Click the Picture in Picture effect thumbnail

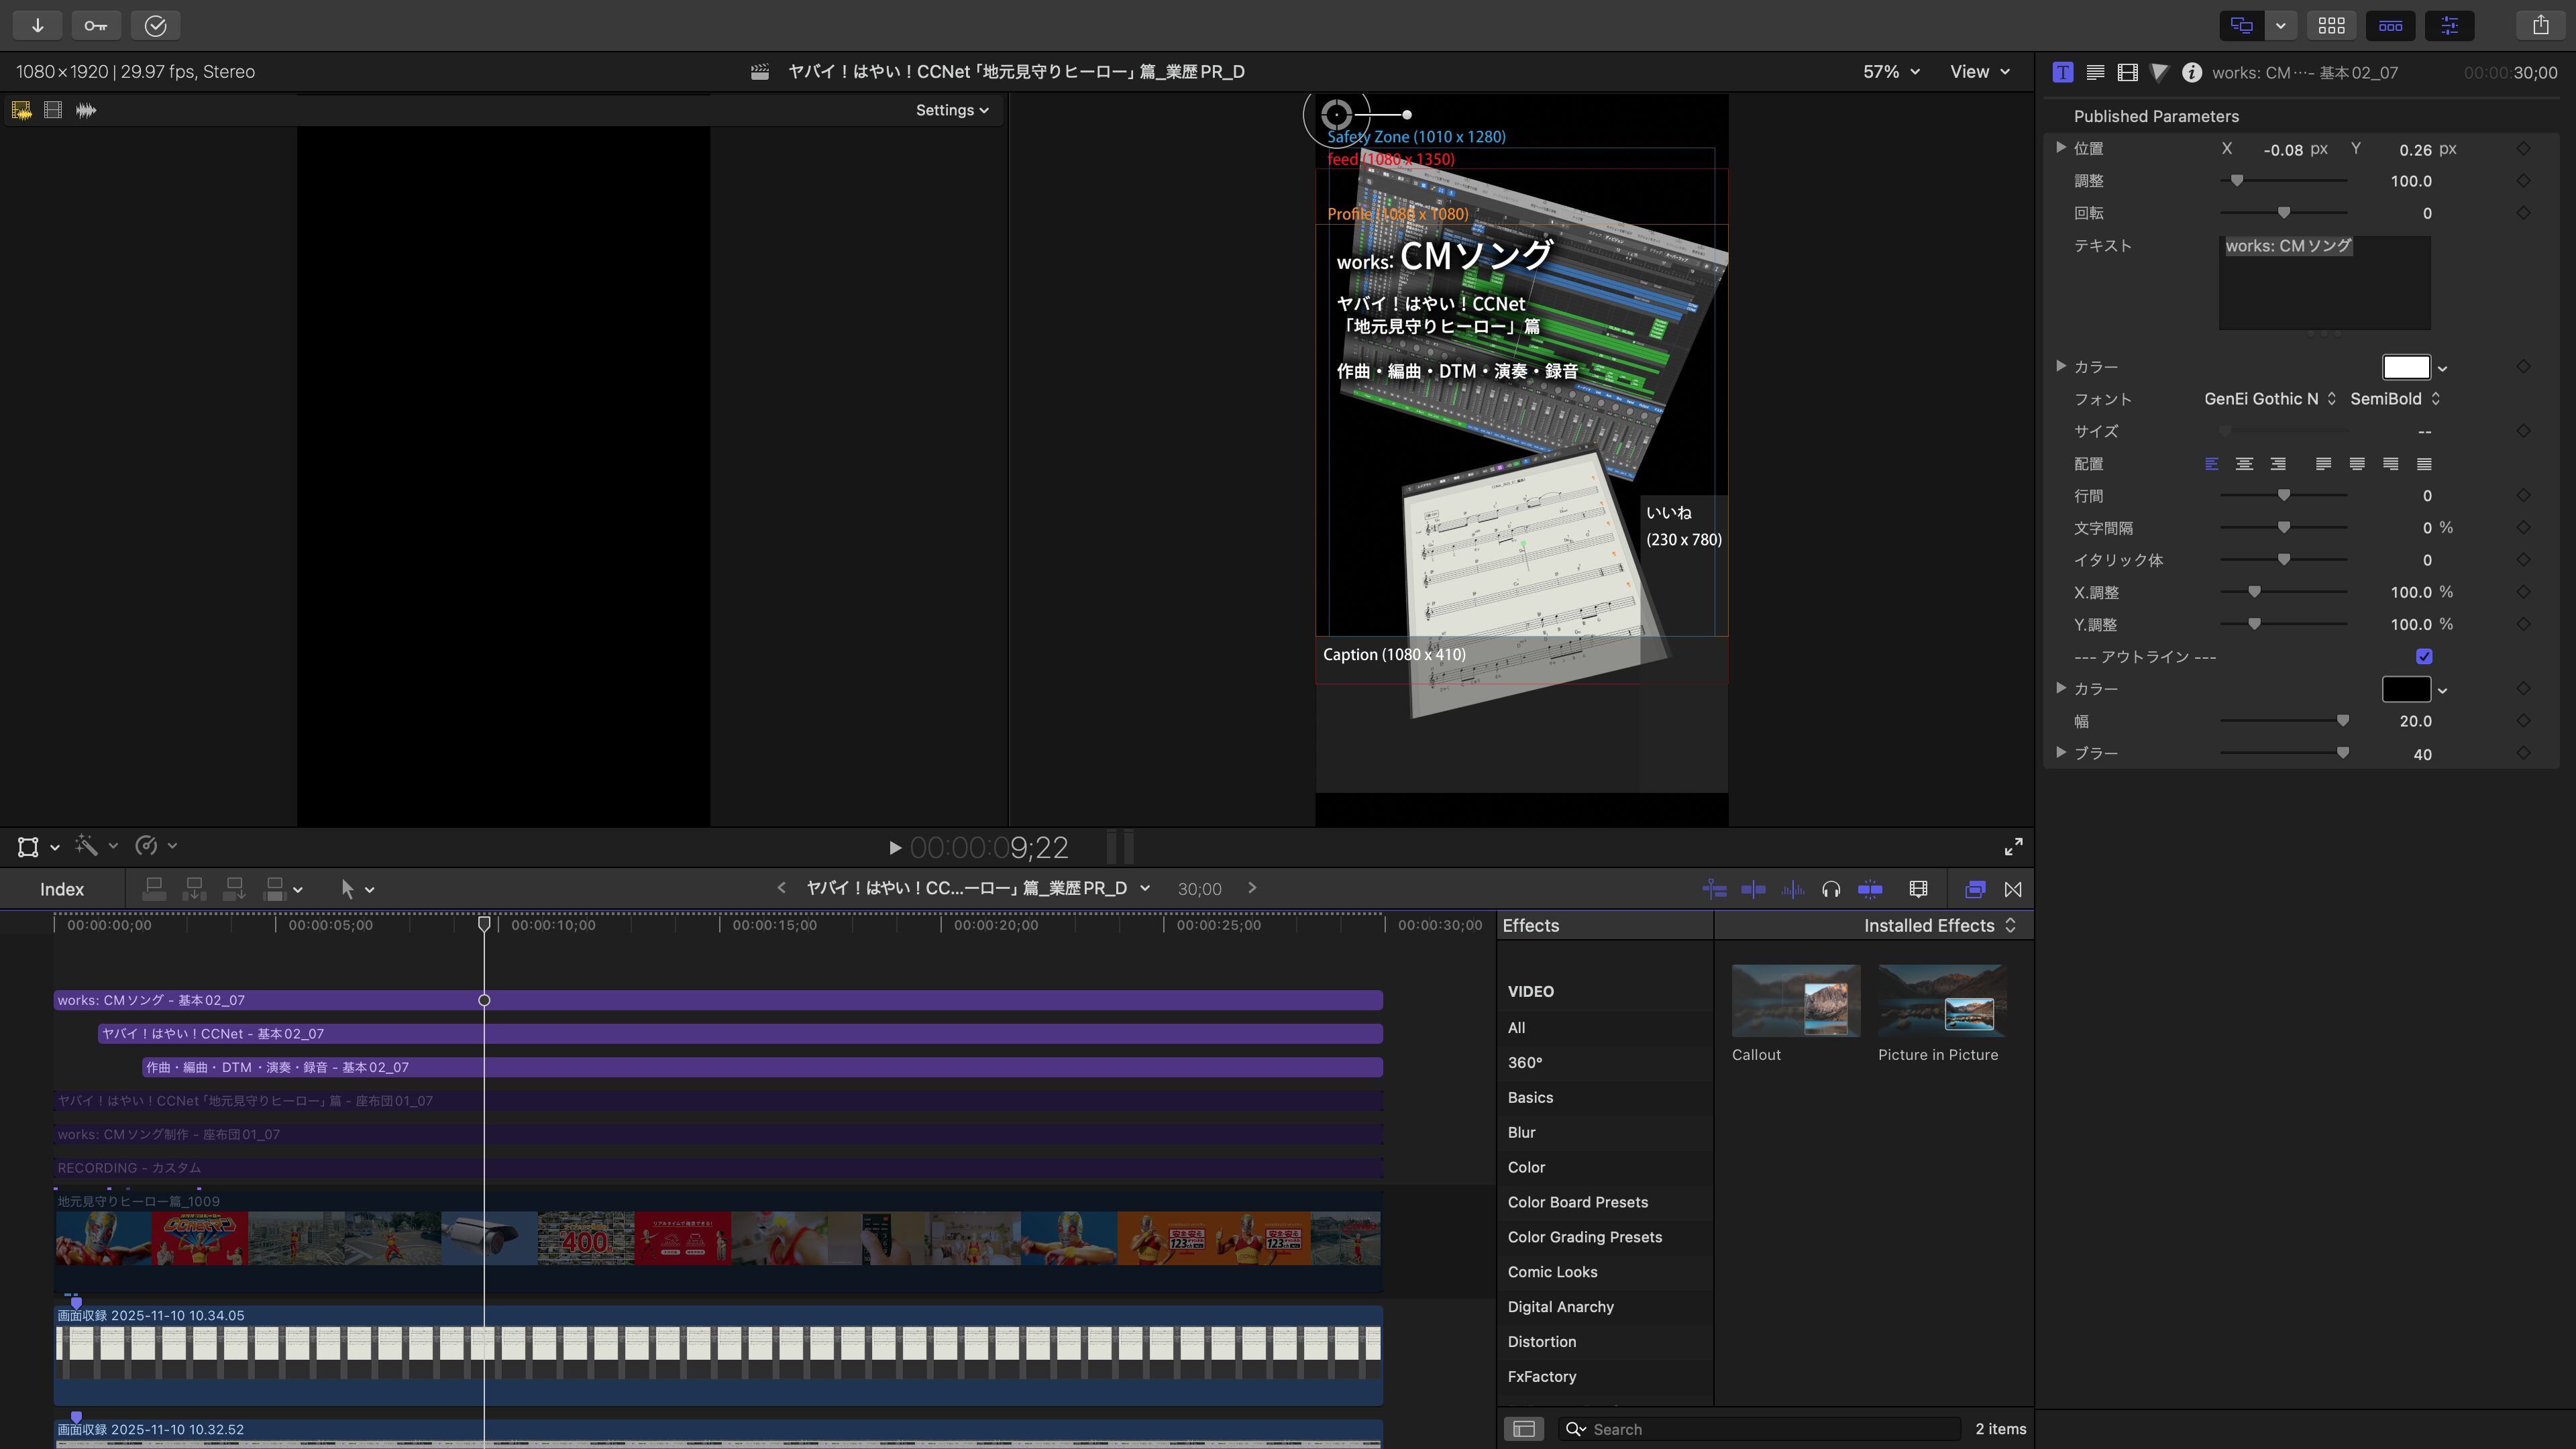tap(1941, 1001)
